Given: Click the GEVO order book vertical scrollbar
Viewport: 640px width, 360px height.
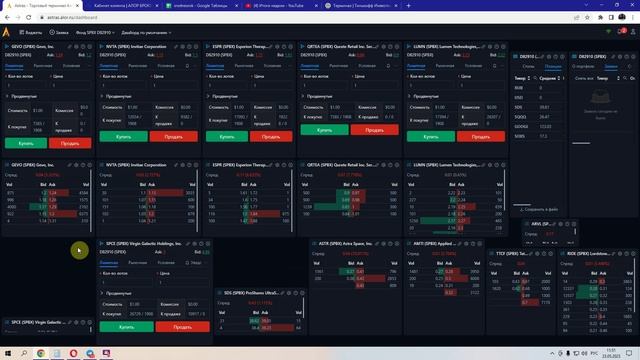Looking at the screenshot, I should click(x=91, y=201).
